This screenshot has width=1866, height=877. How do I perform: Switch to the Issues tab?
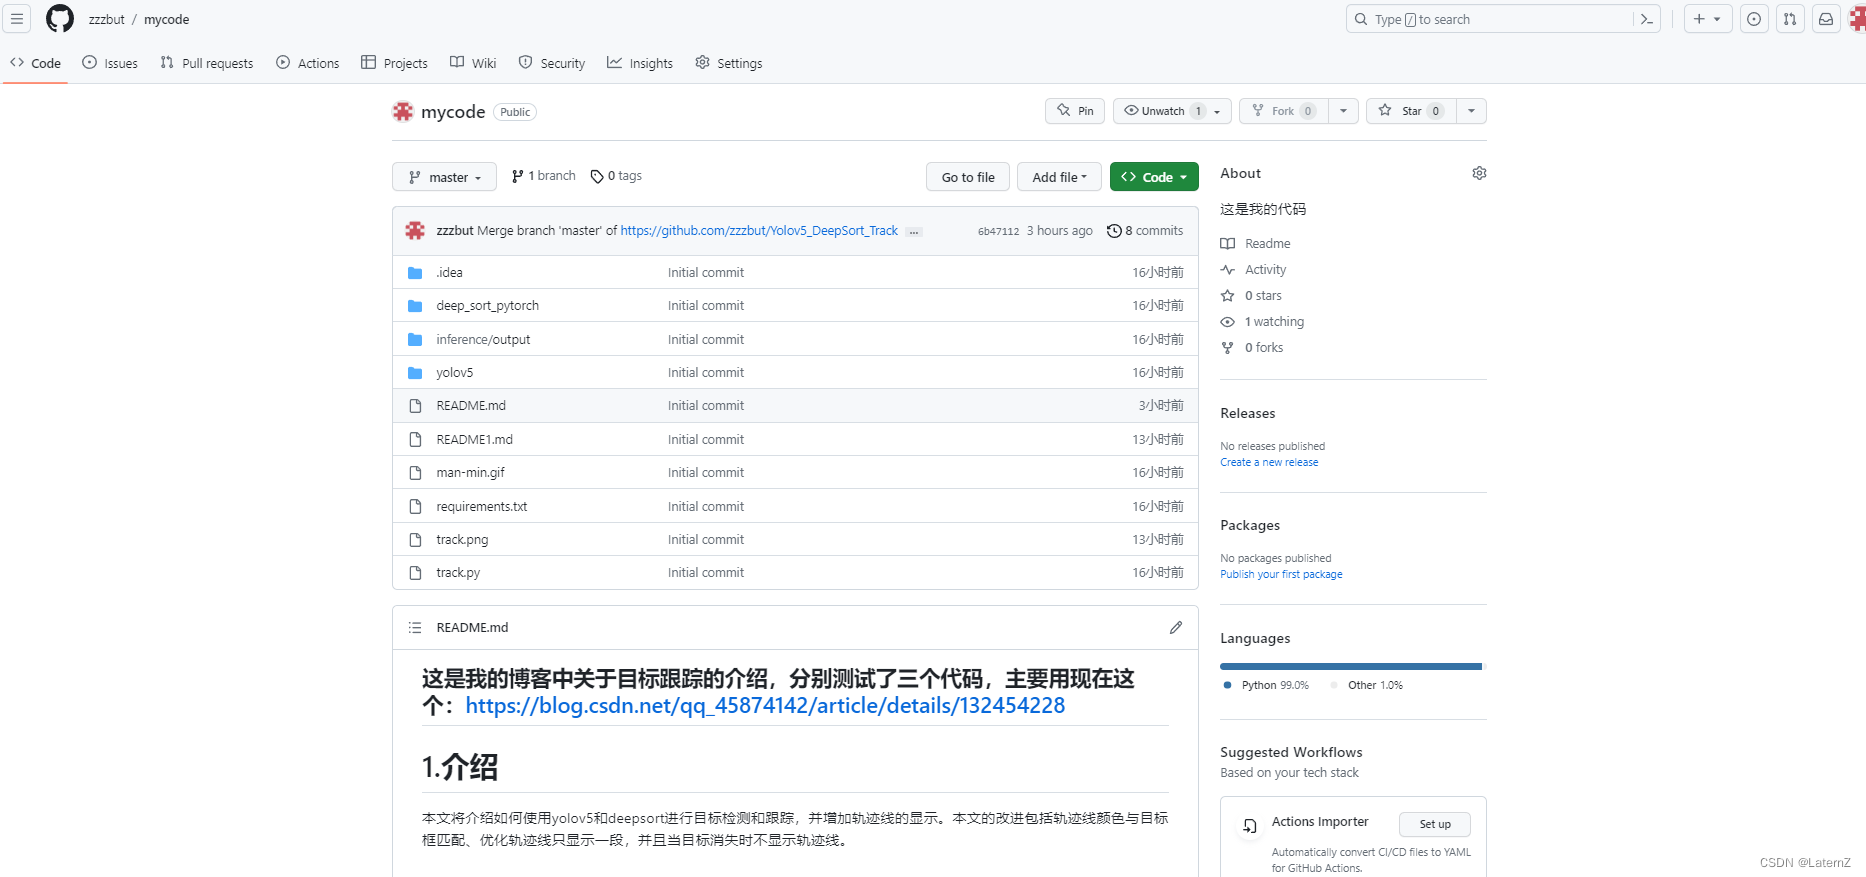pos(110,63)
